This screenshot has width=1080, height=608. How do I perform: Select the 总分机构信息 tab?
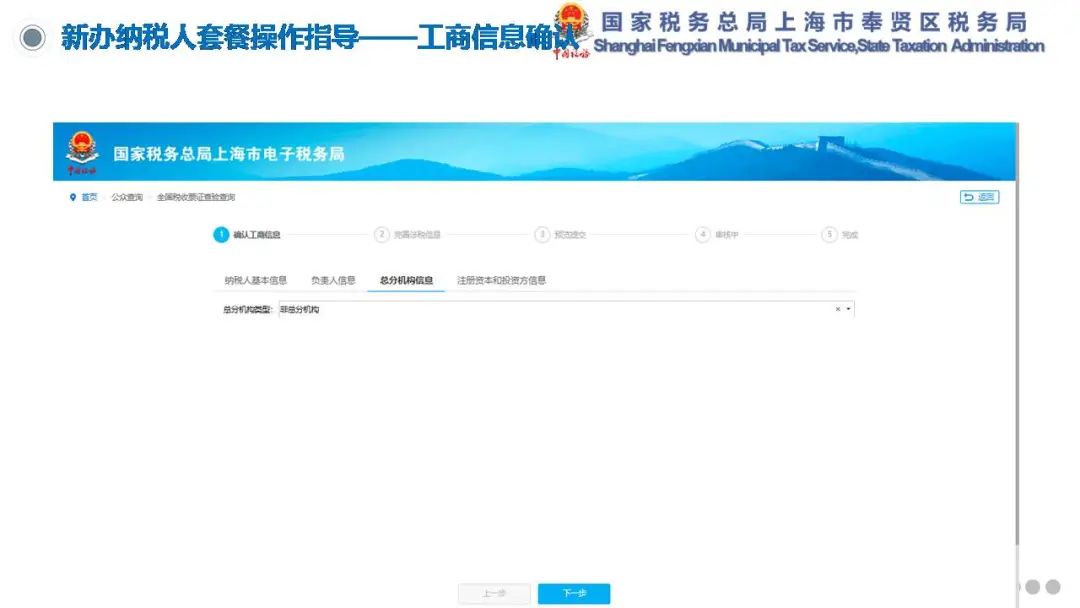[406, 280]
